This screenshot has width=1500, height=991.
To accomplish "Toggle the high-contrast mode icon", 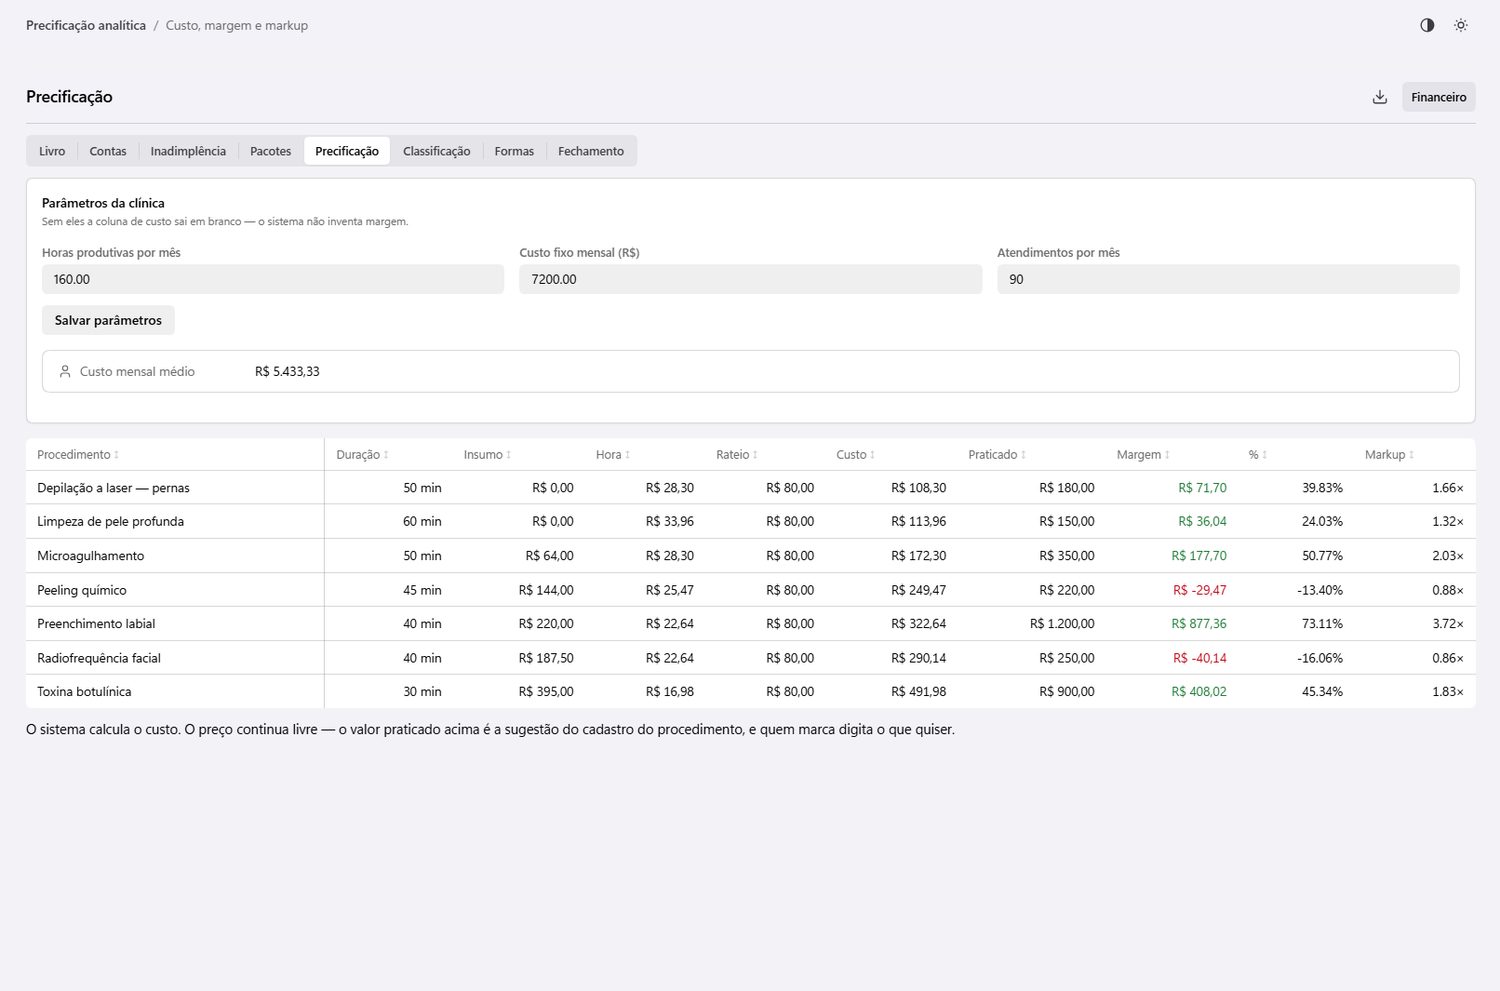I will [1427, 25].
